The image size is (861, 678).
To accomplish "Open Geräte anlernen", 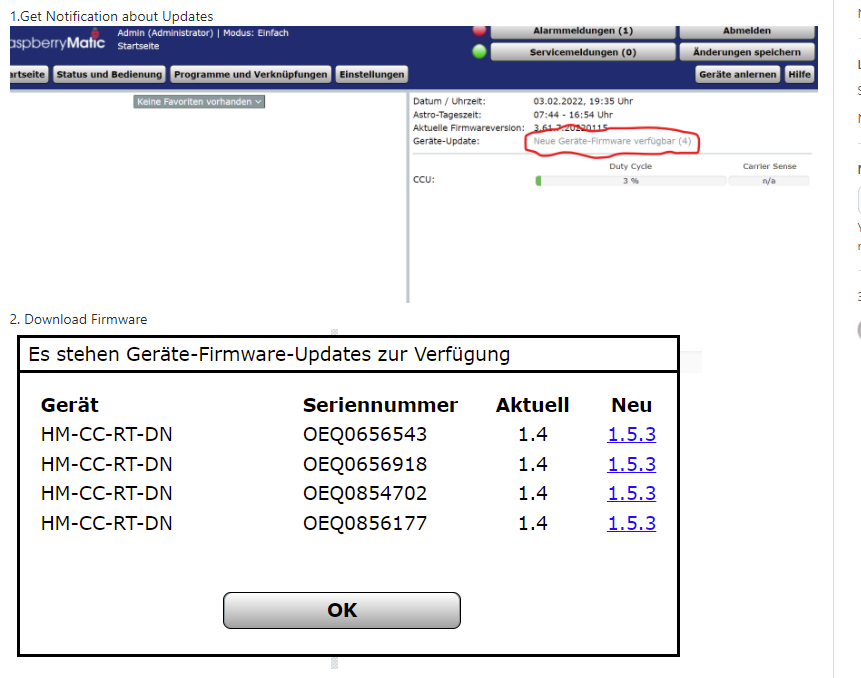I will tap(737, 74).
